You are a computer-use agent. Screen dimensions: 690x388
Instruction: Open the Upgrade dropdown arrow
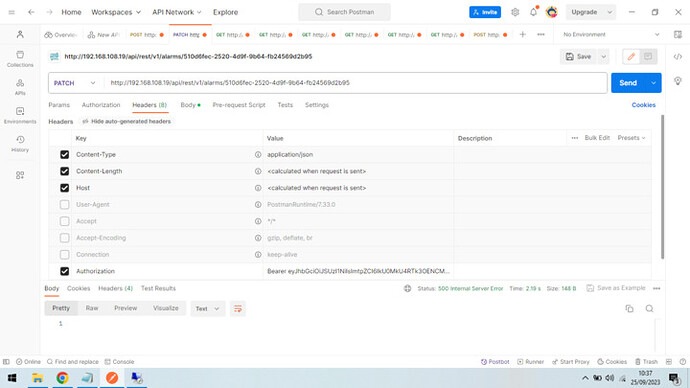(609, 12)
